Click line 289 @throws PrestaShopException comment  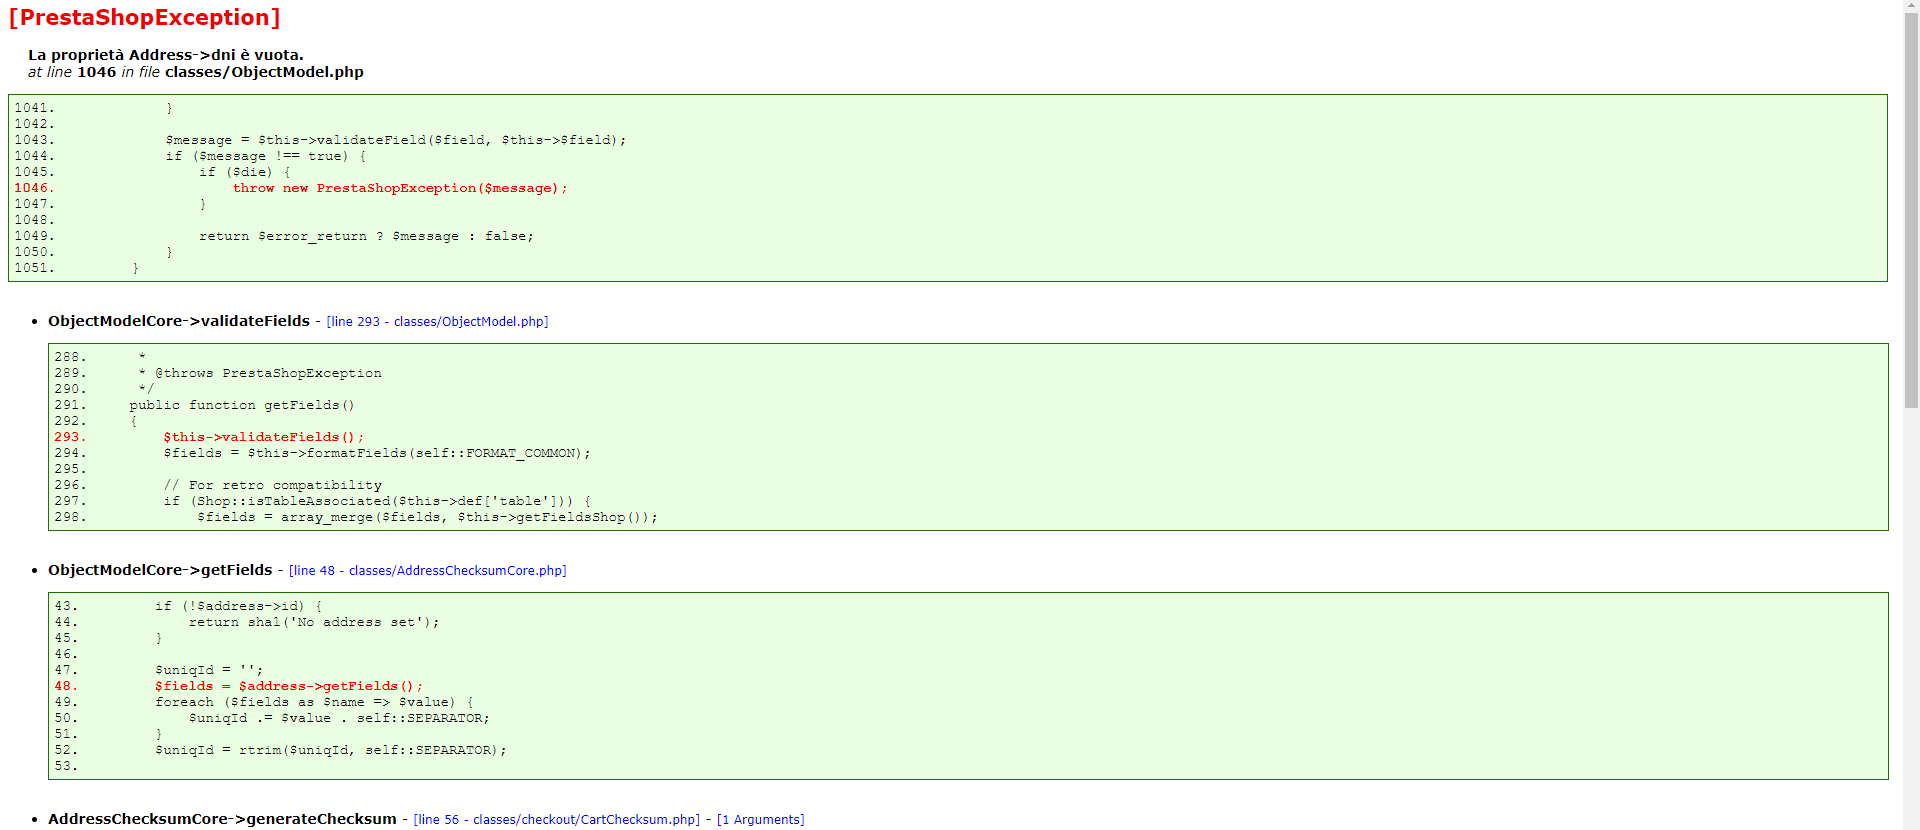click(x=260, y=373)
